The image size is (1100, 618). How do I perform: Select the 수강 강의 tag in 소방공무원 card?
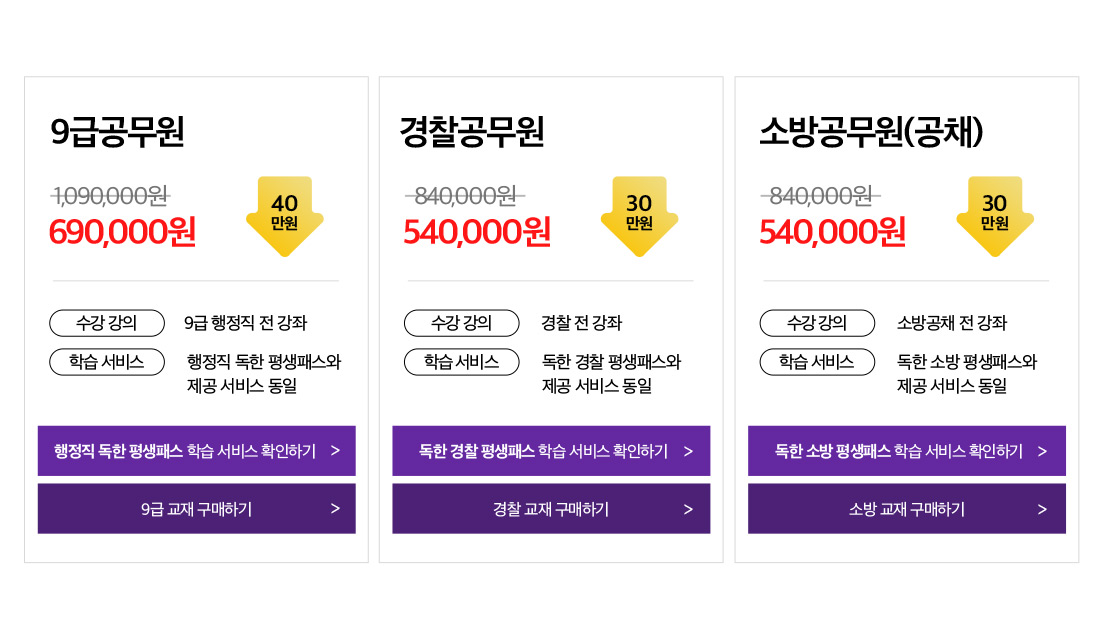click(817, 323)
